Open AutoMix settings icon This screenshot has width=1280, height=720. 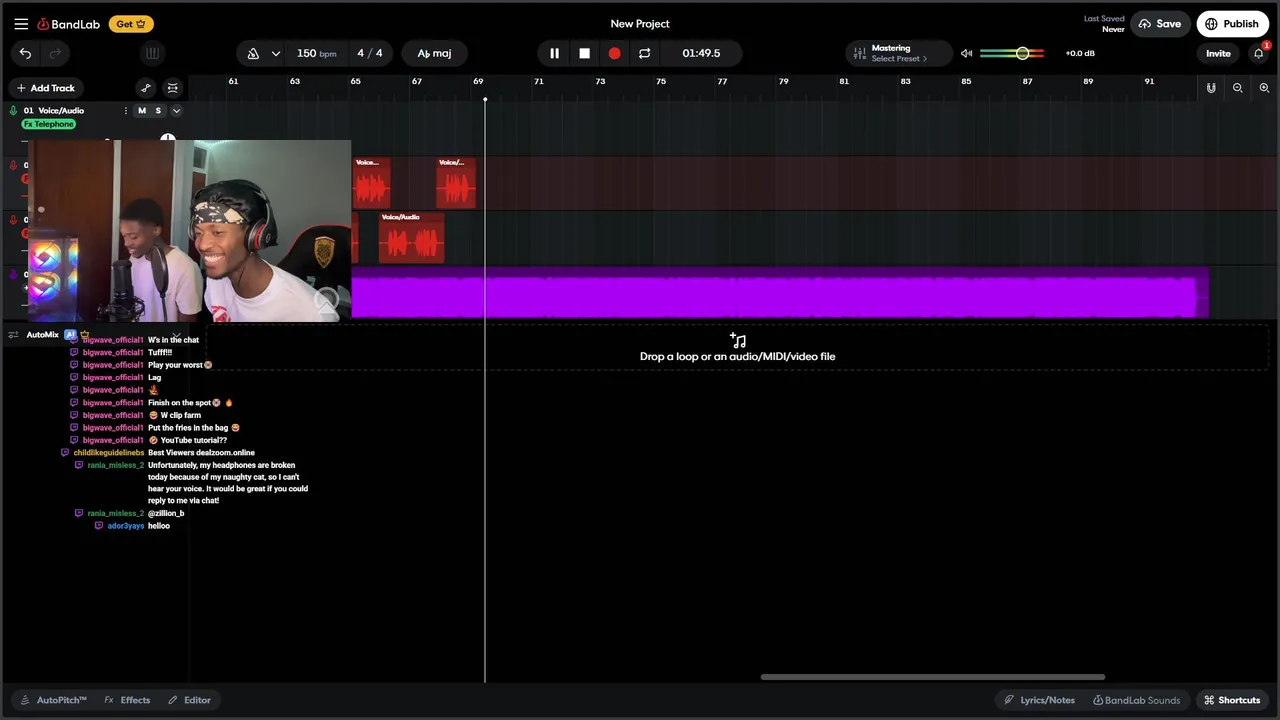[x=14, y=335]
